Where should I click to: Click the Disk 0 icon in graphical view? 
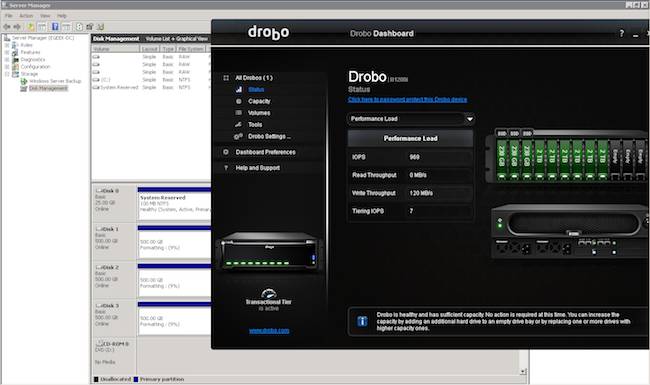point(99,191)
